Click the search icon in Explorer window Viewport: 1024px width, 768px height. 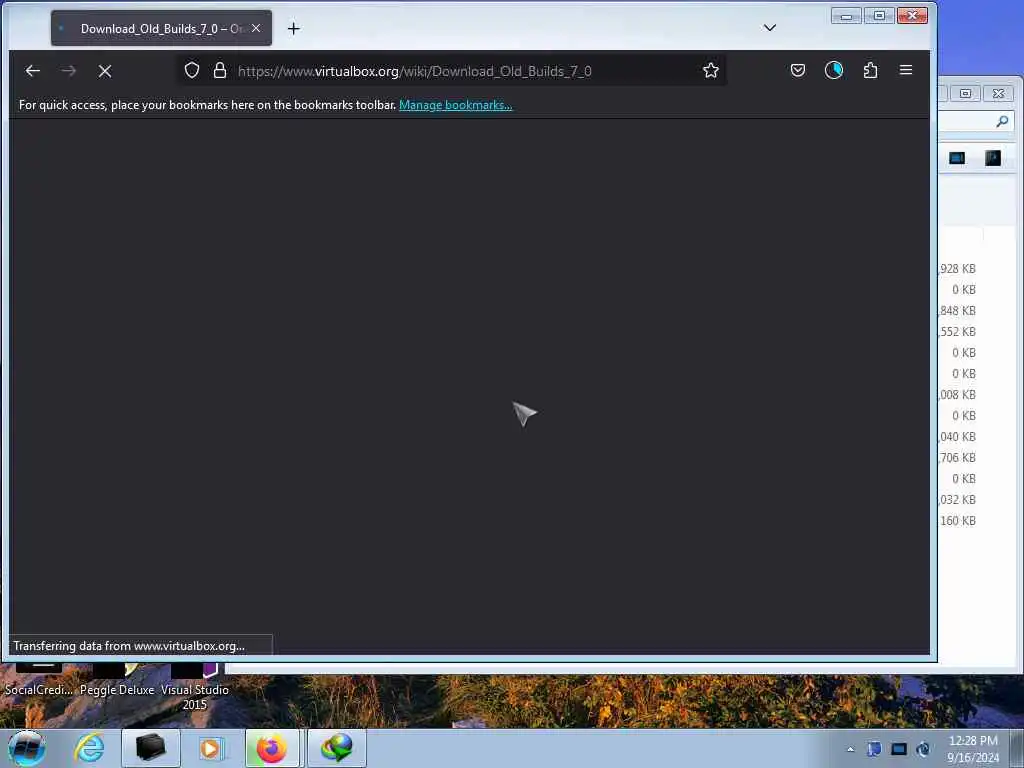1002,121
